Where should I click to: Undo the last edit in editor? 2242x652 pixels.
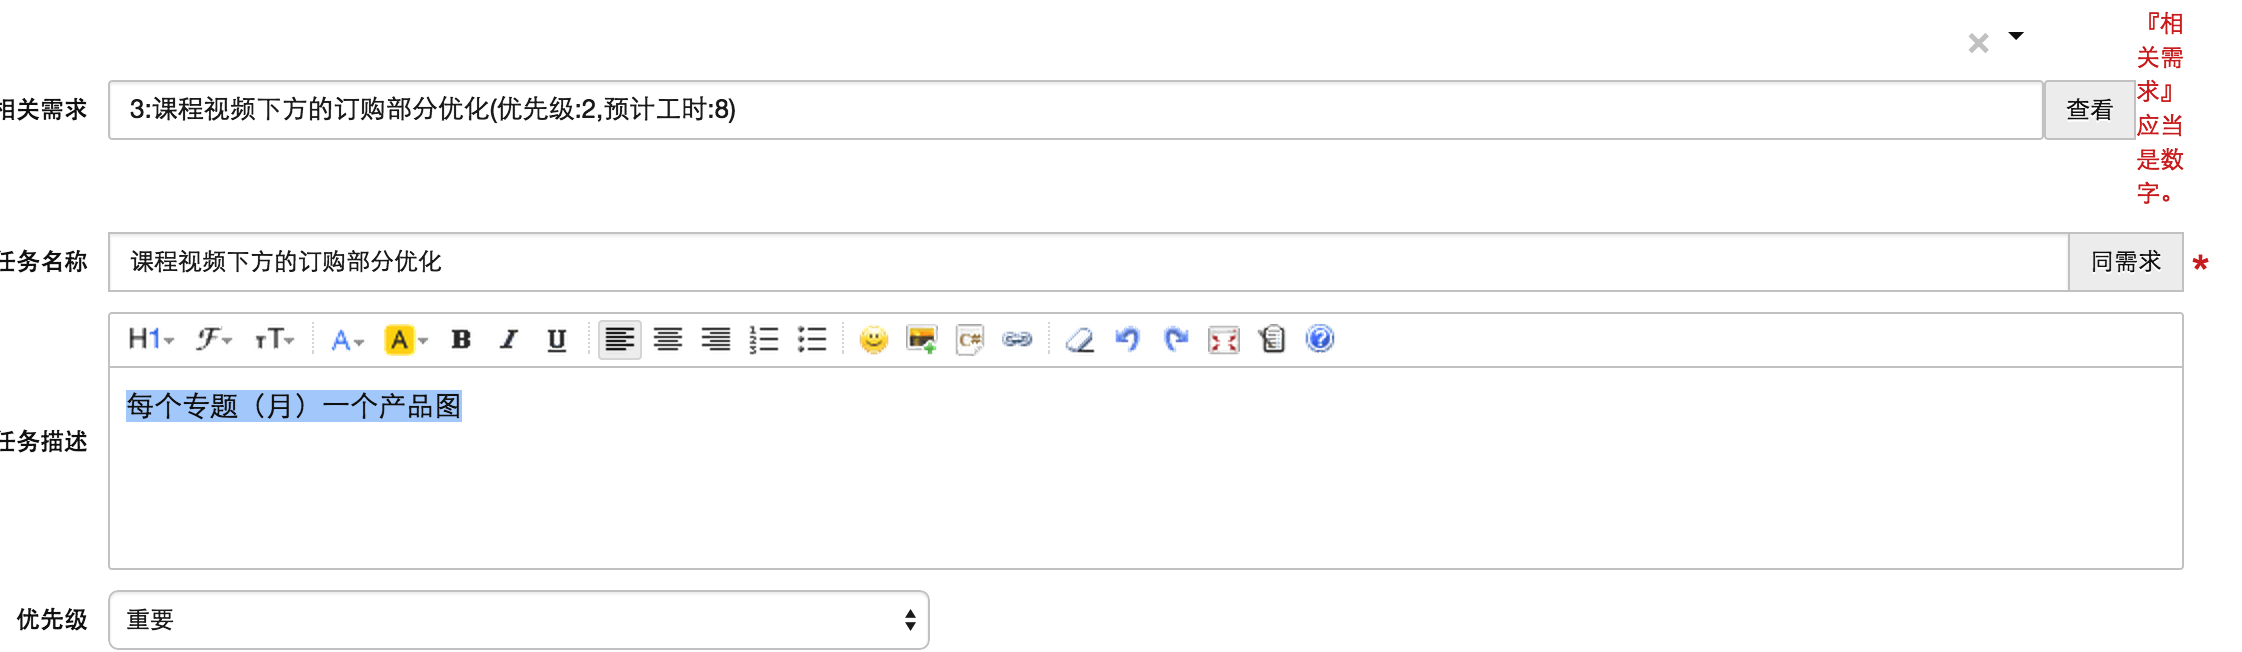coord(1127,340)
